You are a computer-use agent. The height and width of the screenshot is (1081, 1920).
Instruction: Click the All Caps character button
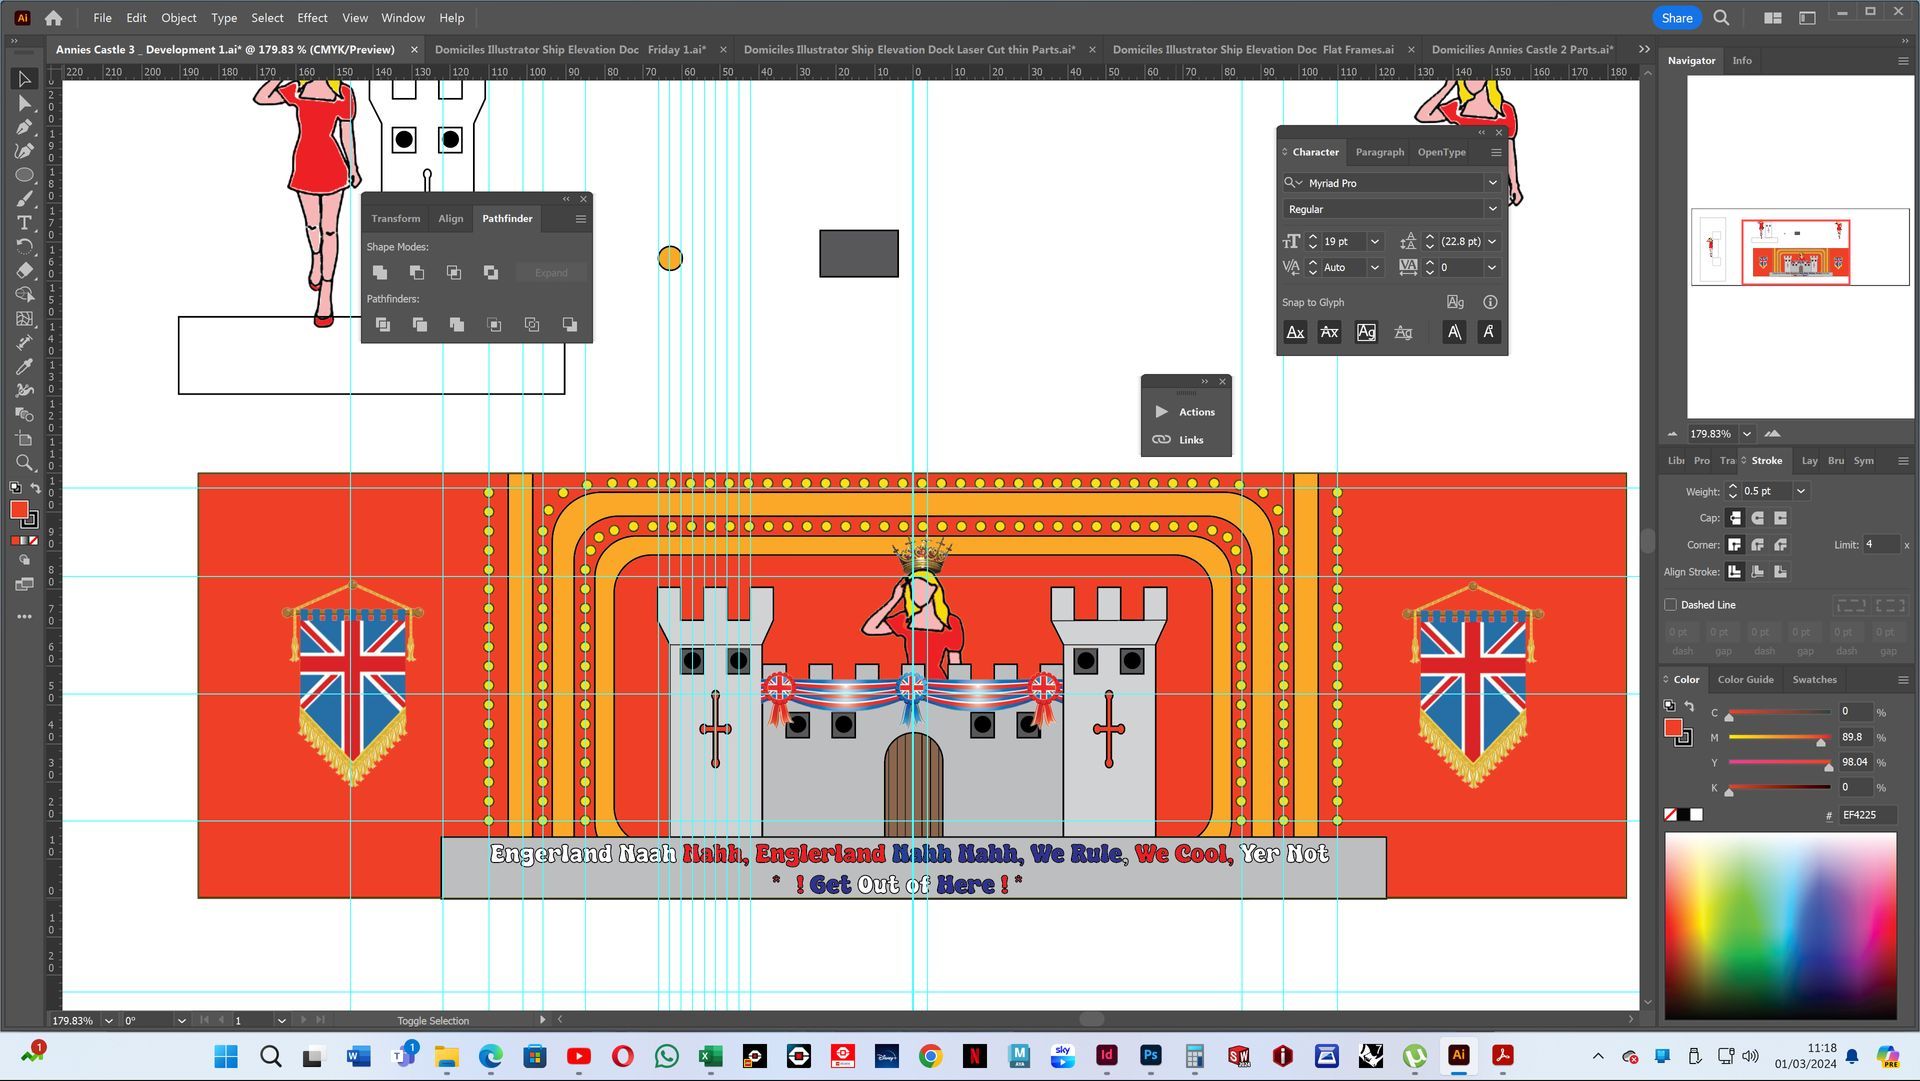tap(1454, 332)
